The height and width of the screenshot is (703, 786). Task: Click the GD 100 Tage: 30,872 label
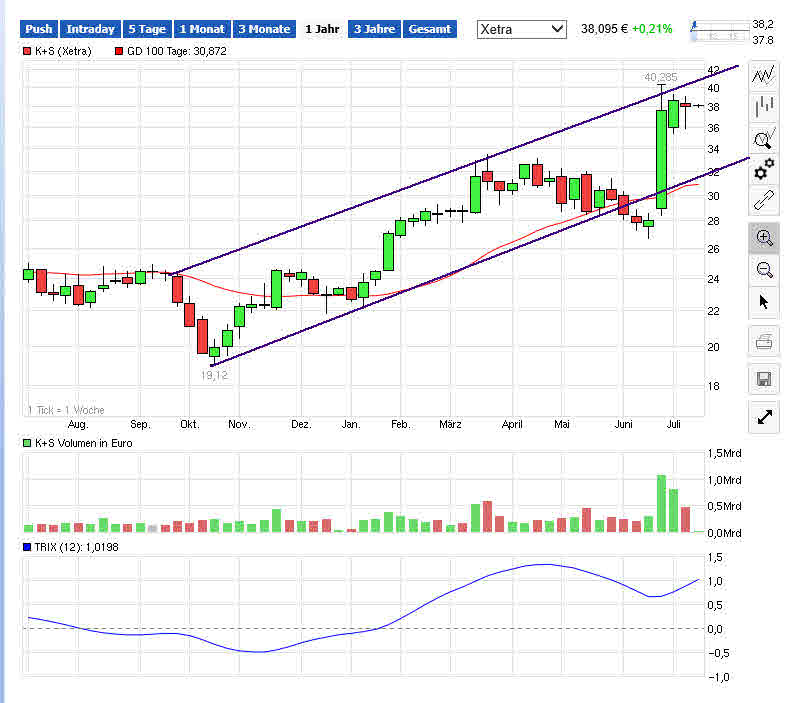click(x=176, y=51)
